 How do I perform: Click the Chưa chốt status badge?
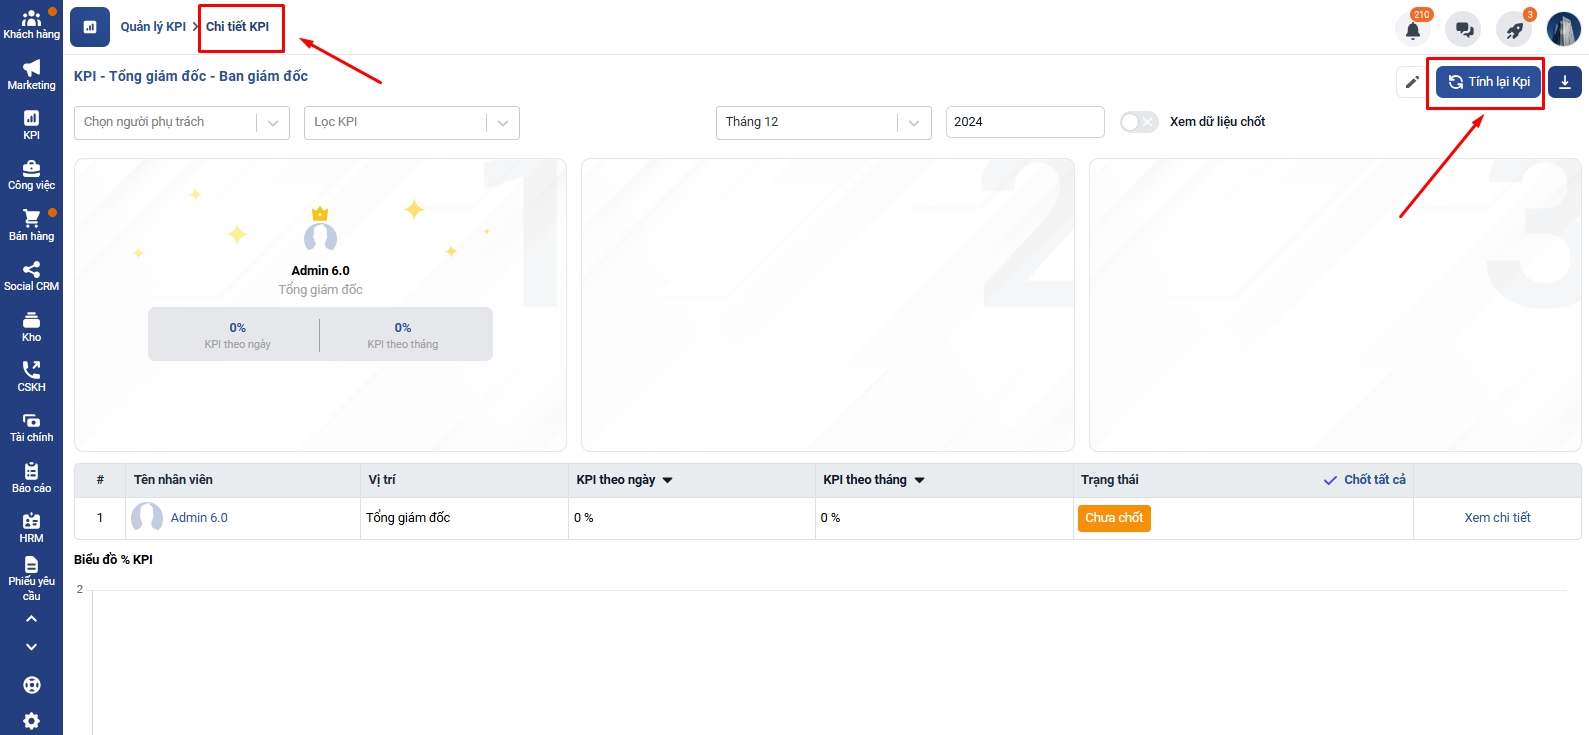[x=1114, y=518]
